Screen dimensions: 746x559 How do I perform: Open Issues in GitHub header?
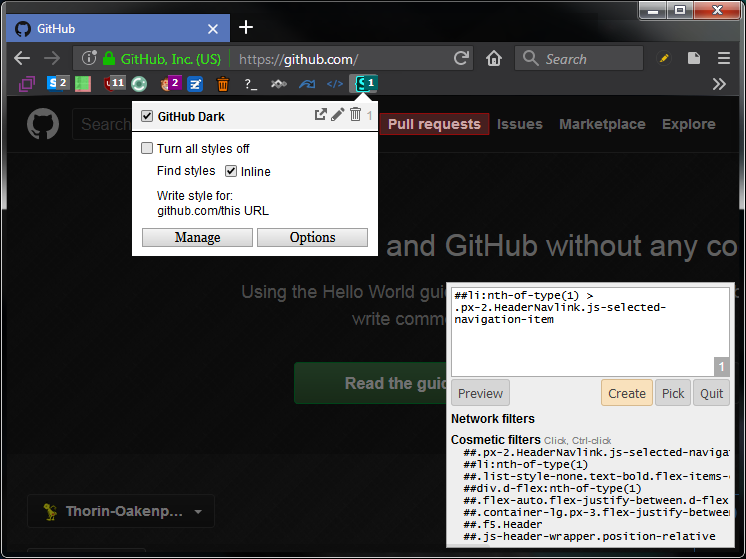coord(520,124)
